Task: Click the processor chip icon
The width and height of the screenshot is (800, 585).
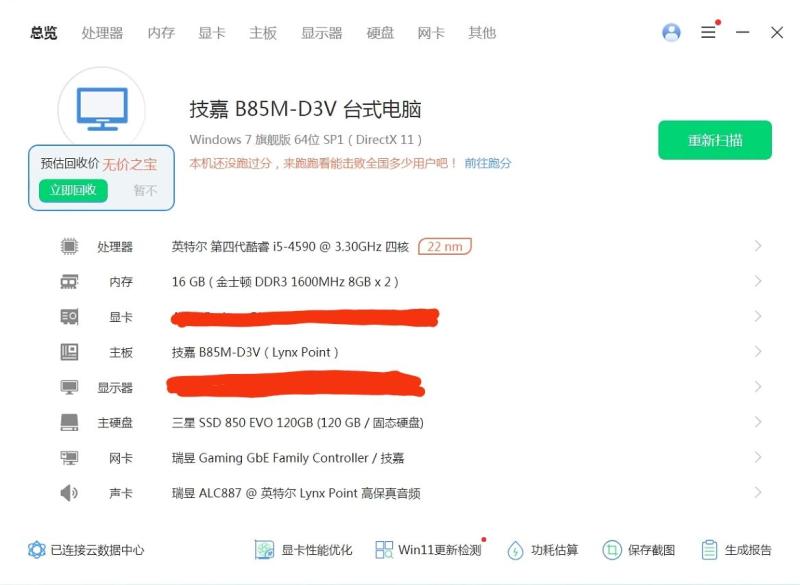Action: (69, 247)
